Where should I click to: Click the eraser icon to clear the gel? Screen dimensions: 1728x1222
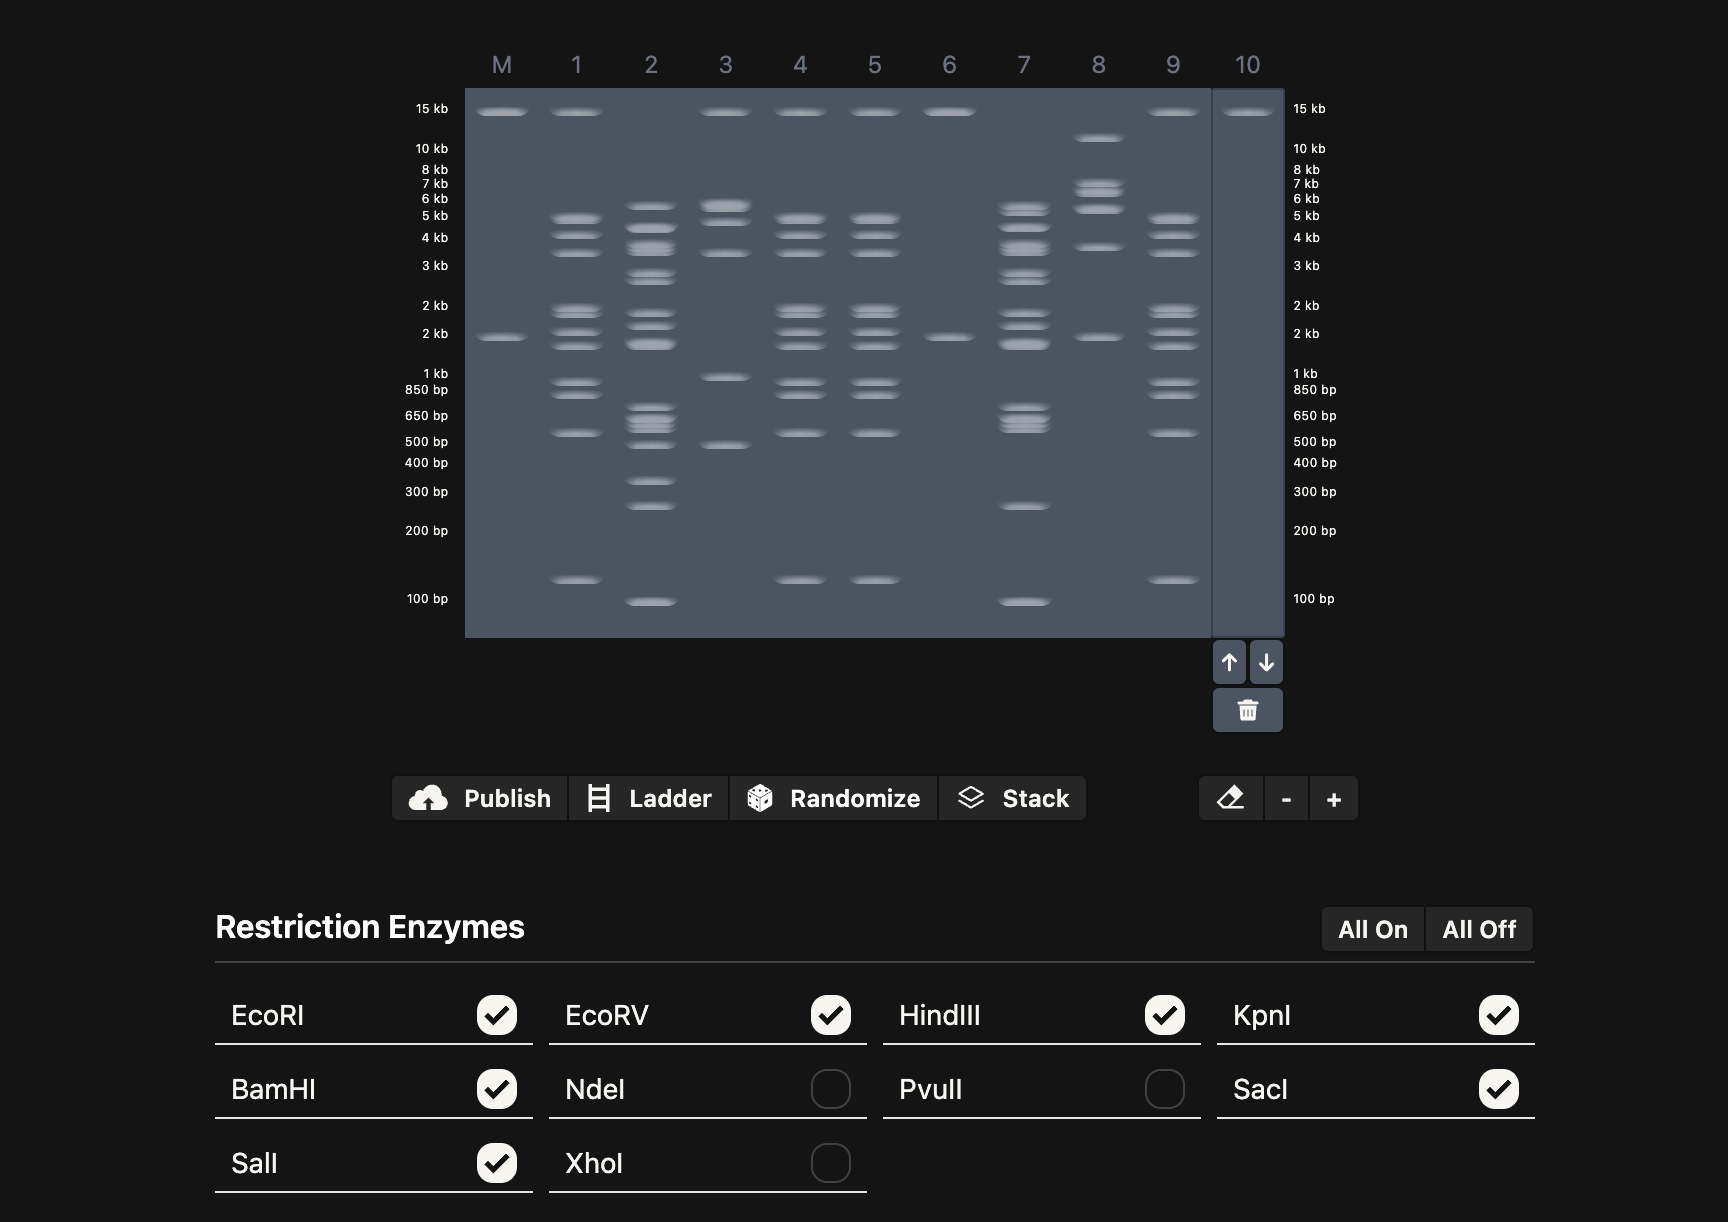pos(1230,798)
